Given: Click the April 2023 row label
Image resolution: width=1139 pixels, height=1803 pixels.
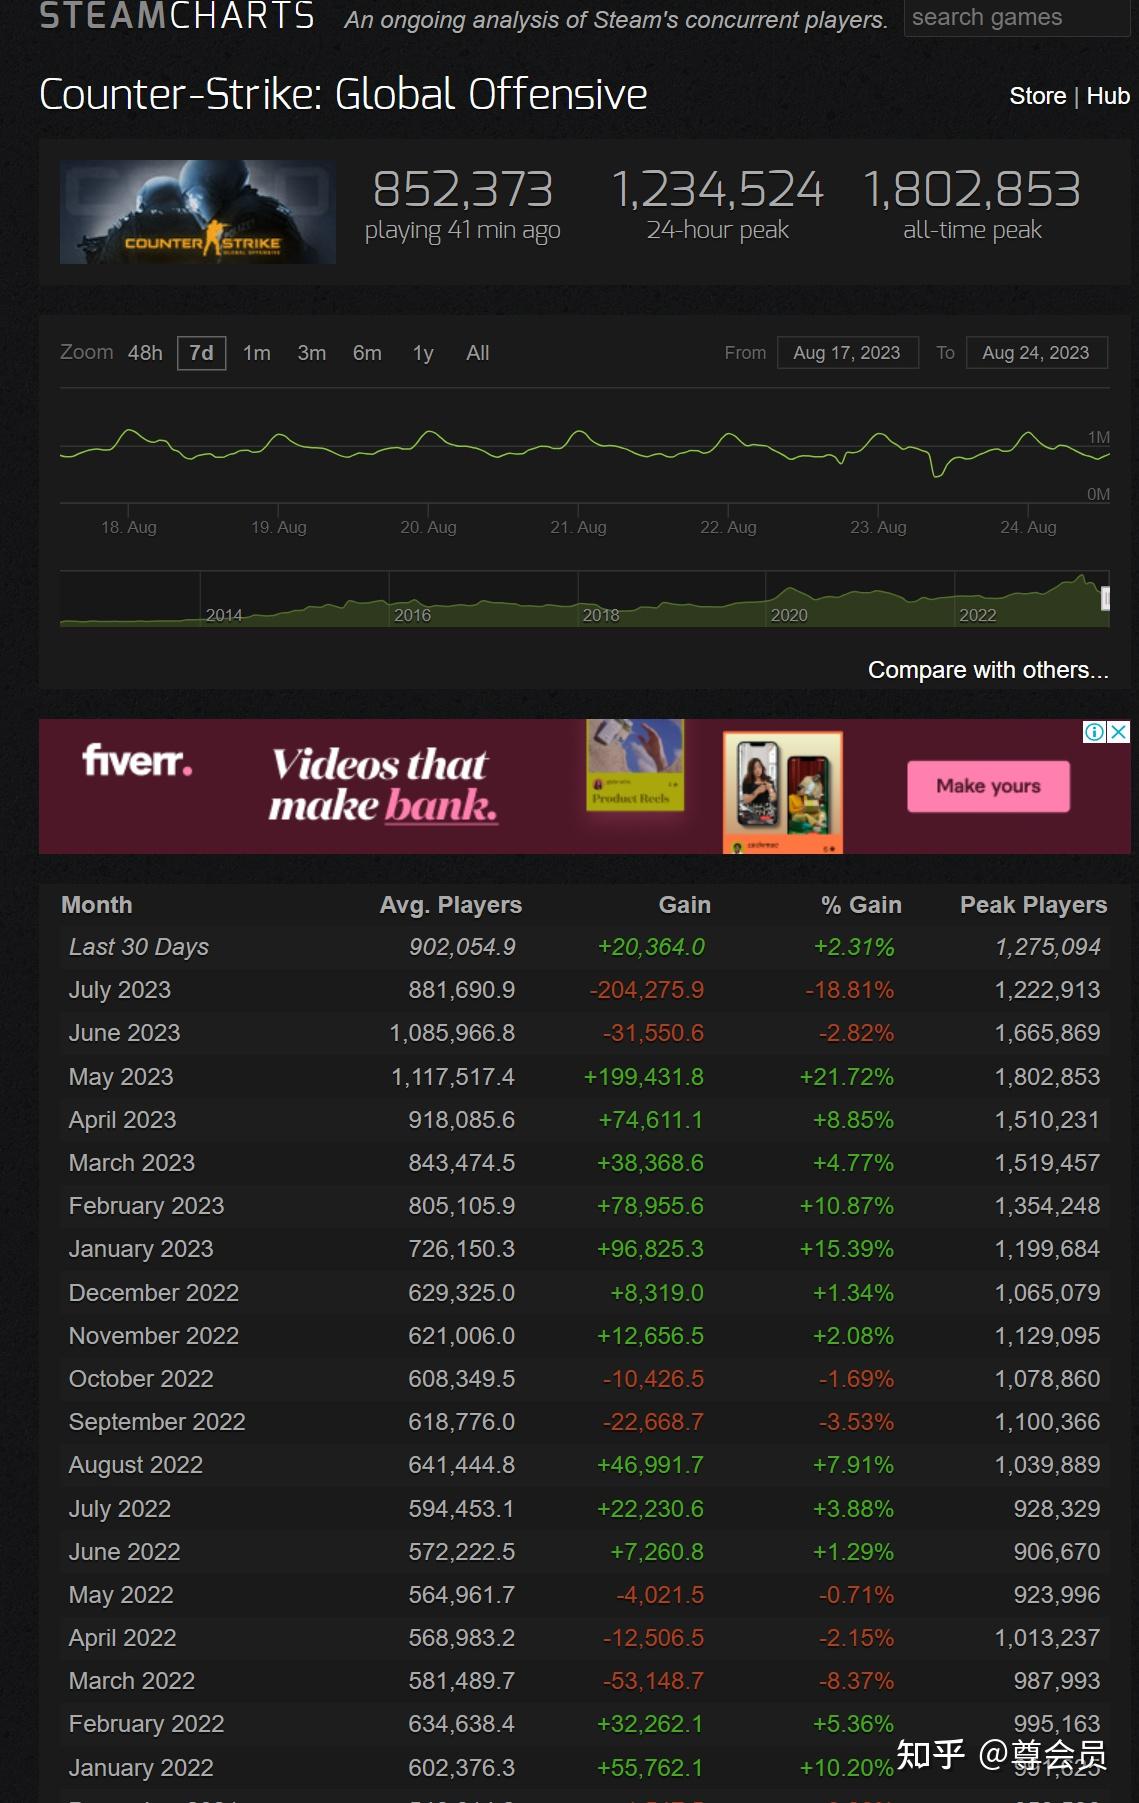Looking at the screenshot, I should (x=123, y=1120).
